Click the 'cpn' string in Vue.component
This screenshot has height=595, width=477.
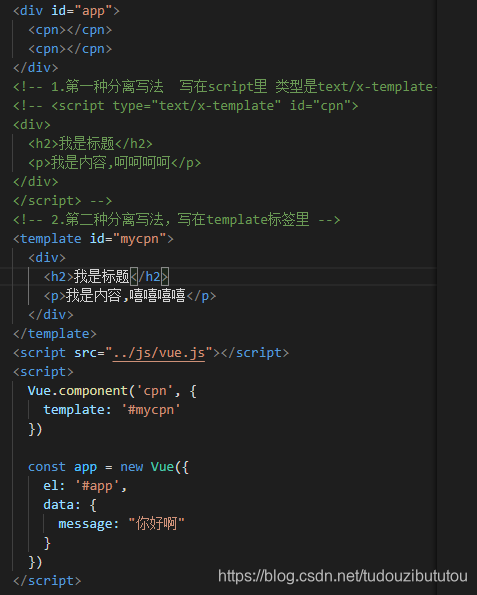(154, 391)
